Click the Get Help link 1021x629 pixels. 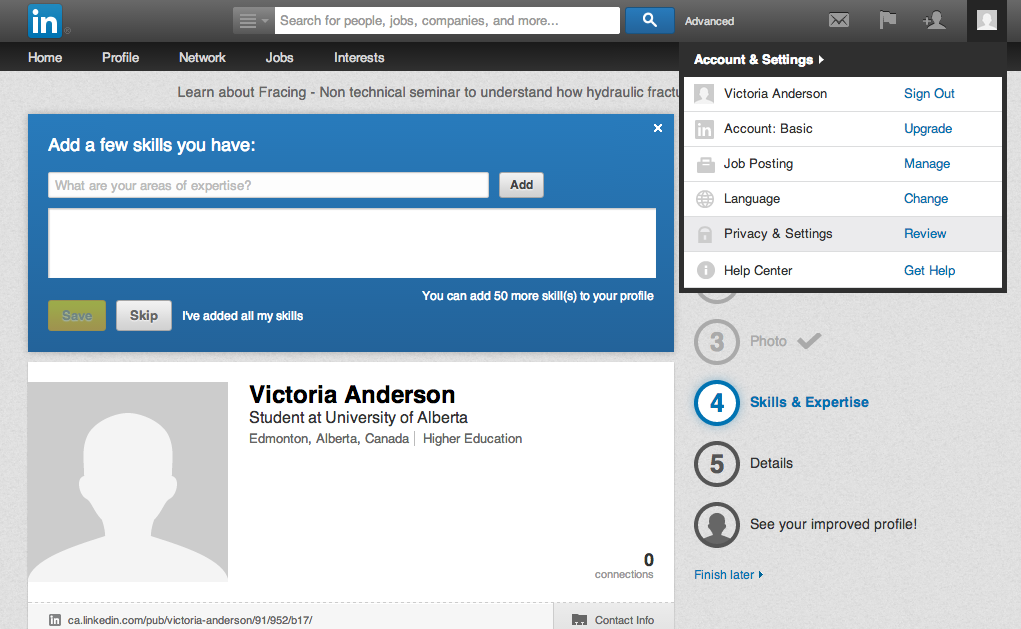pyautogui.click(x=929, y=270)
